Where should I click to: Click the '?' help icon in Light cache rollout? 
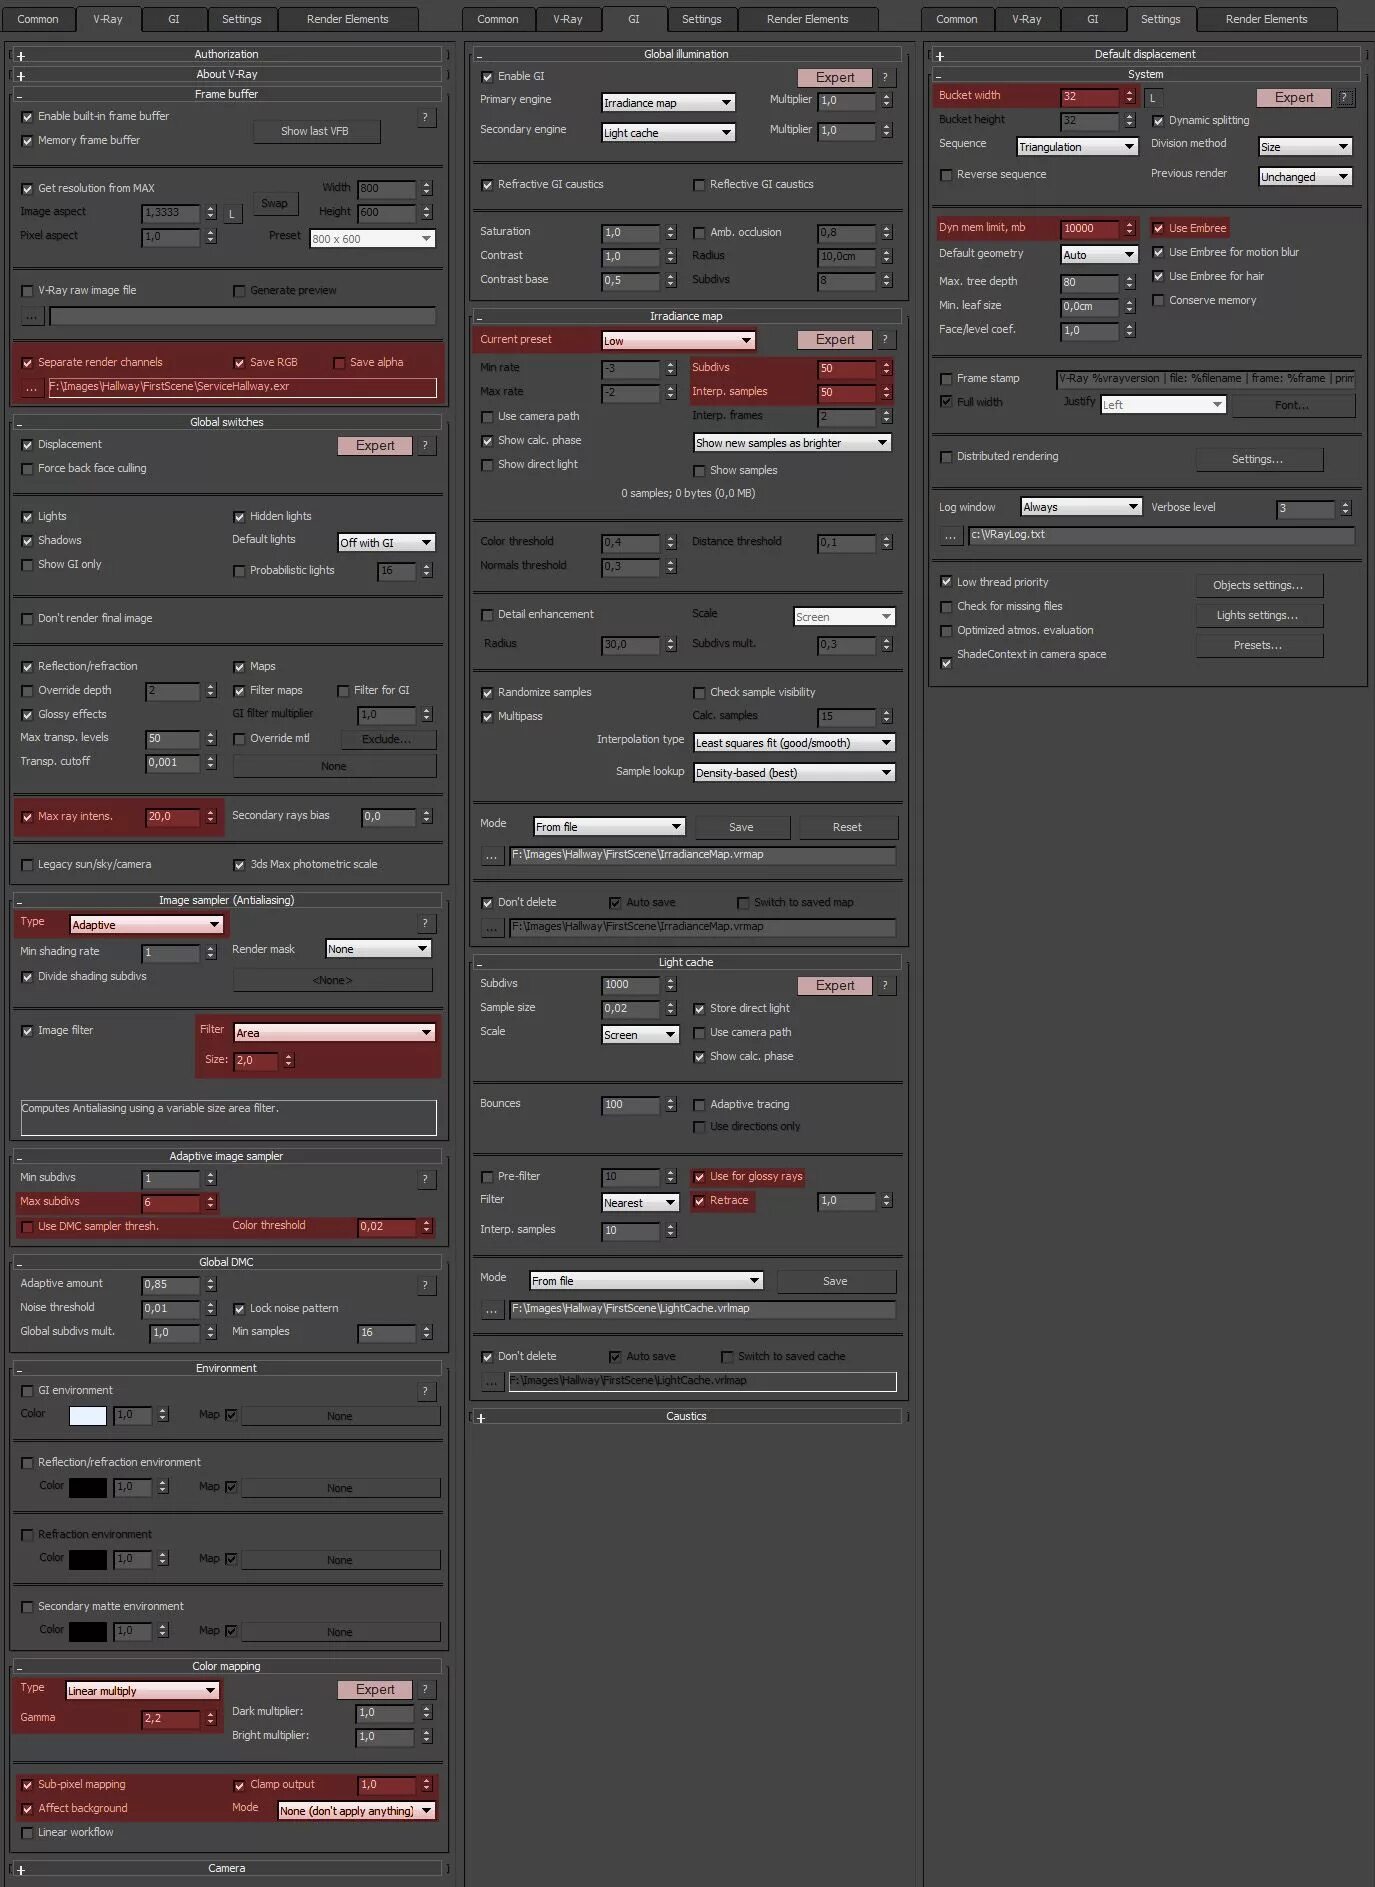885,985
